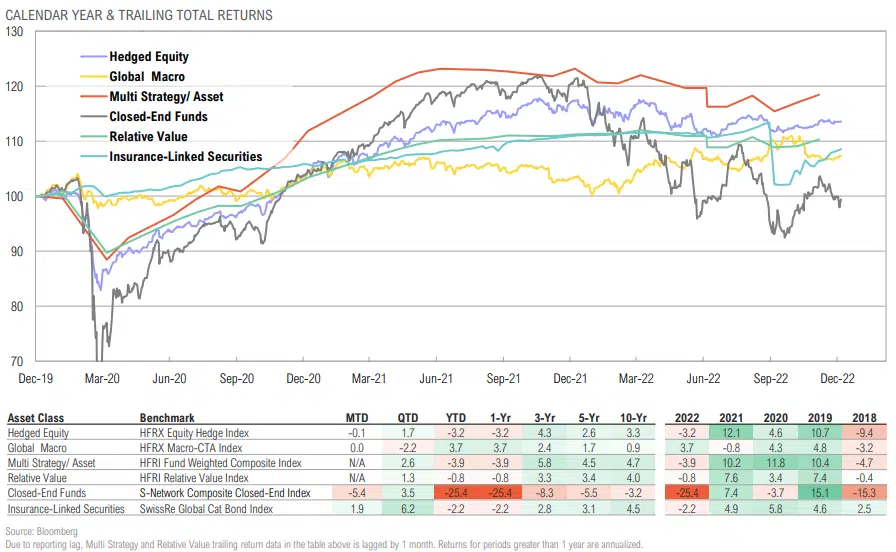Click the Calendar Year & Trailing Total Returns title
This screenshot has width=896, height=552.
pos(139,15)
